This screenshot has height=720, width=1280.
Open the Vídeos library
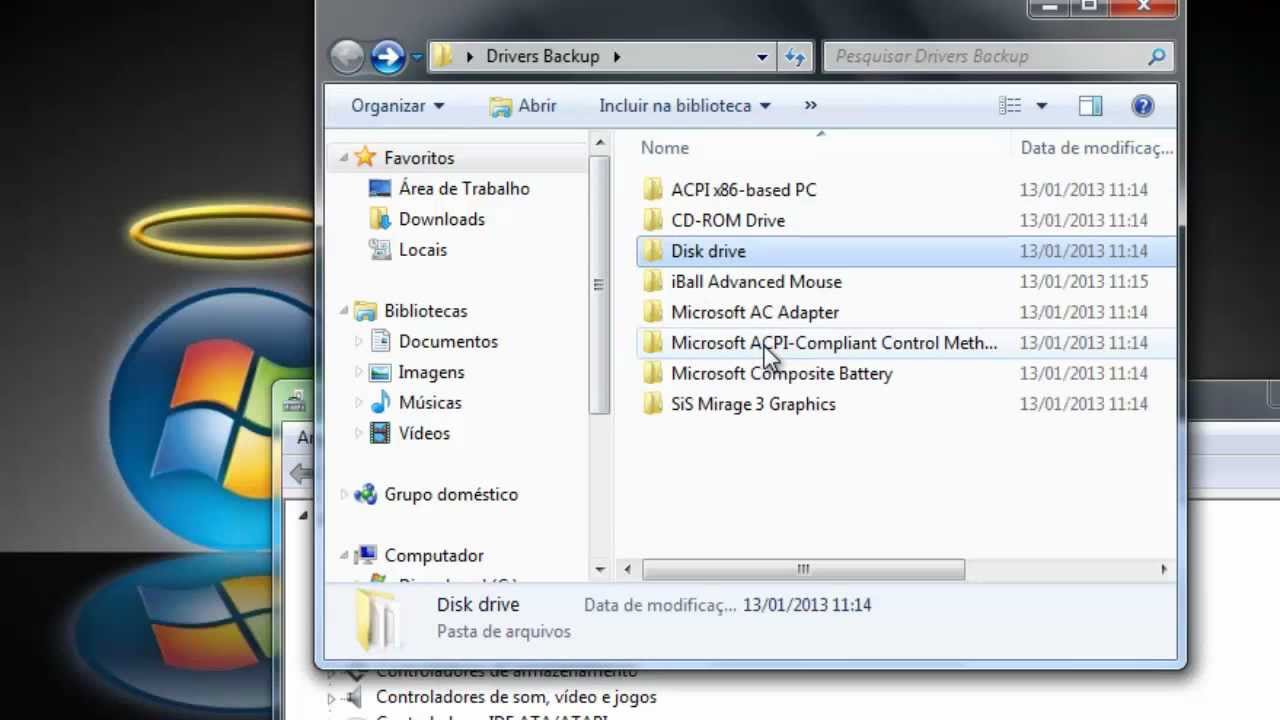[424, 433]
